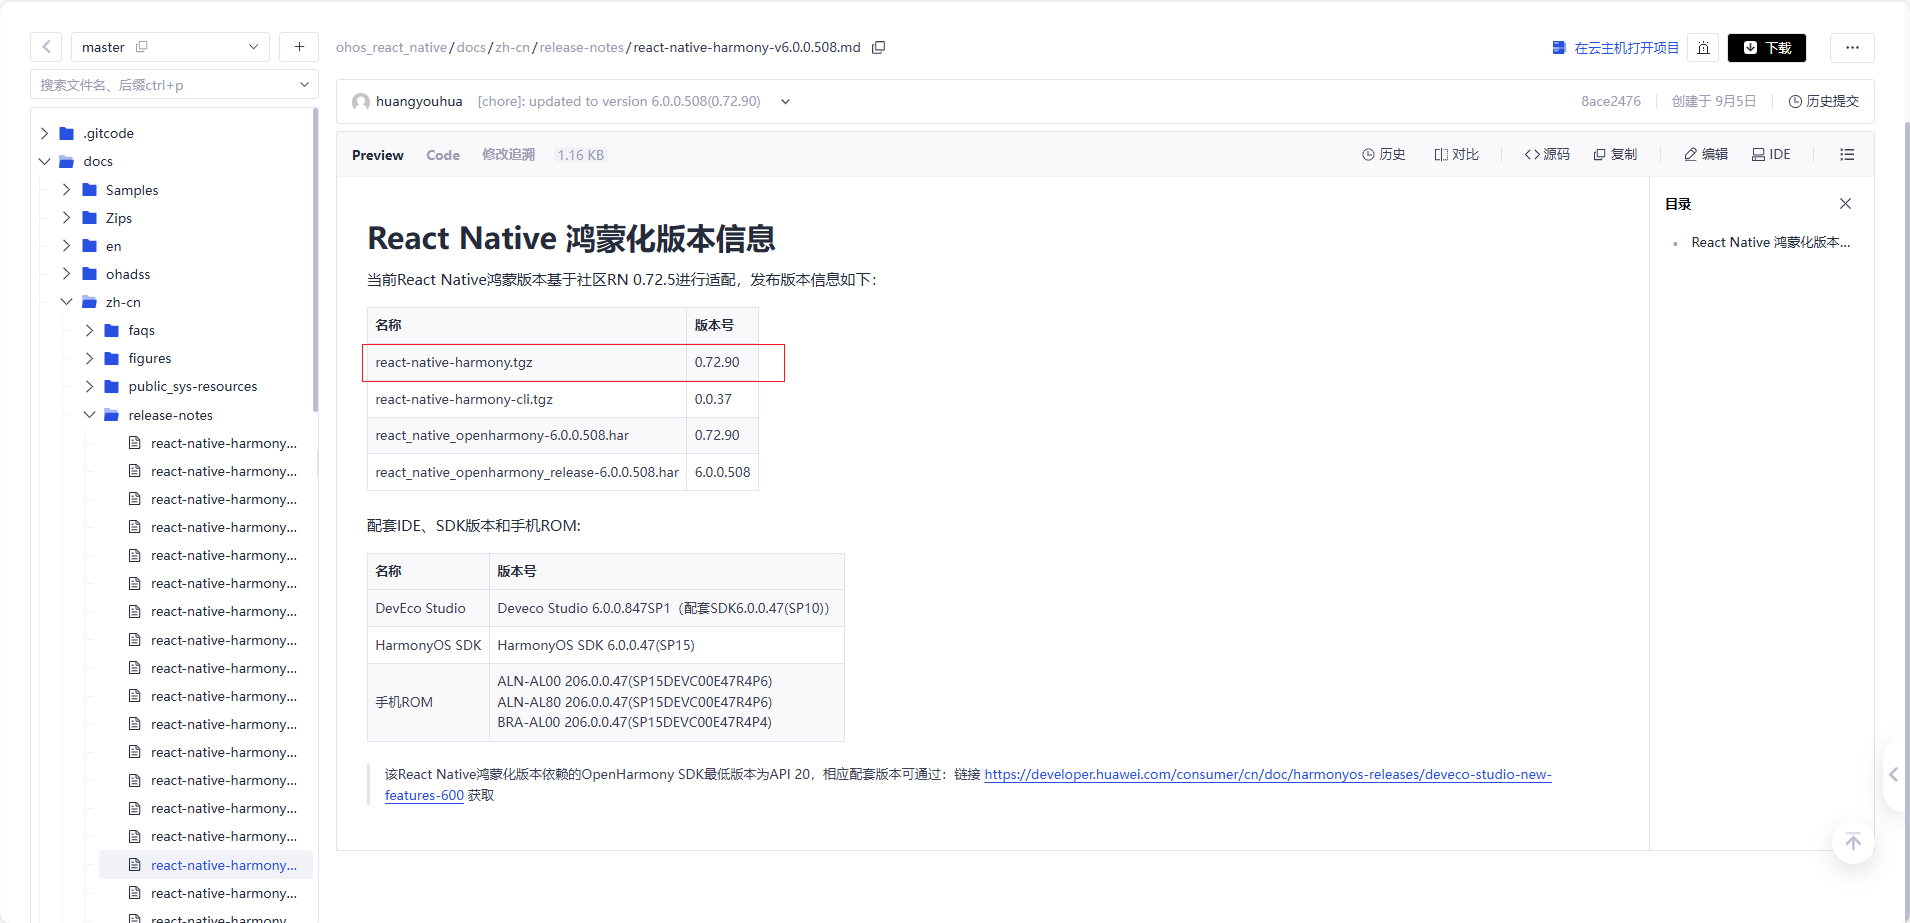
Task: Click react_native_openharmony-6.0.0.508.har cell
Action: [527, 436]
